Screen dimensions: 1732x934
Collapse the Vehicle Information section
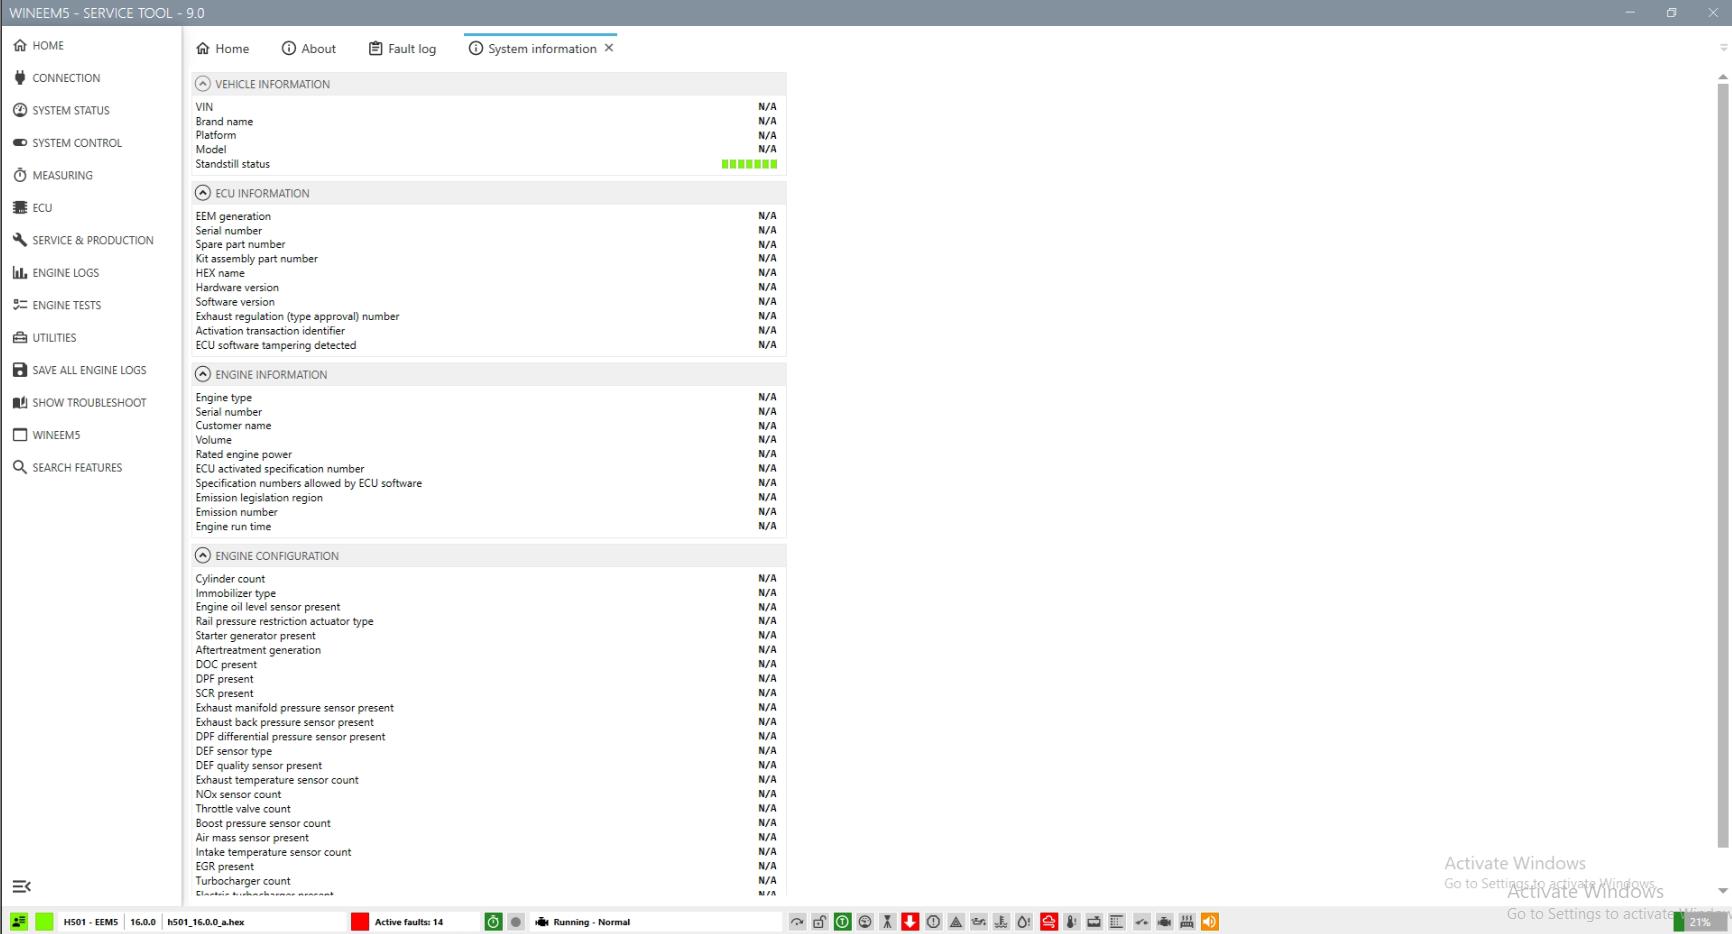(203, 84)
